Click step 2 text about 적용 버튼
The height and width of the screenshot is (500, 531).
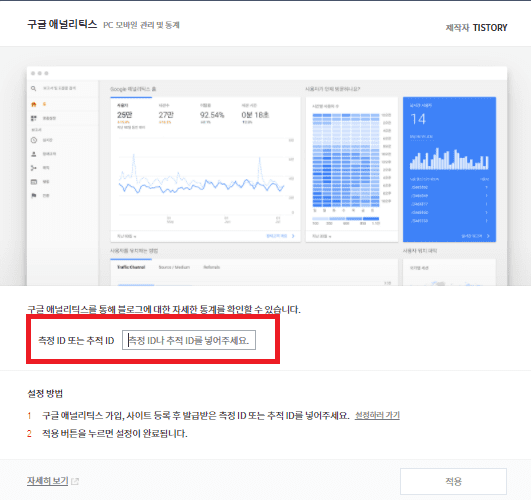(x=114, y=433)
